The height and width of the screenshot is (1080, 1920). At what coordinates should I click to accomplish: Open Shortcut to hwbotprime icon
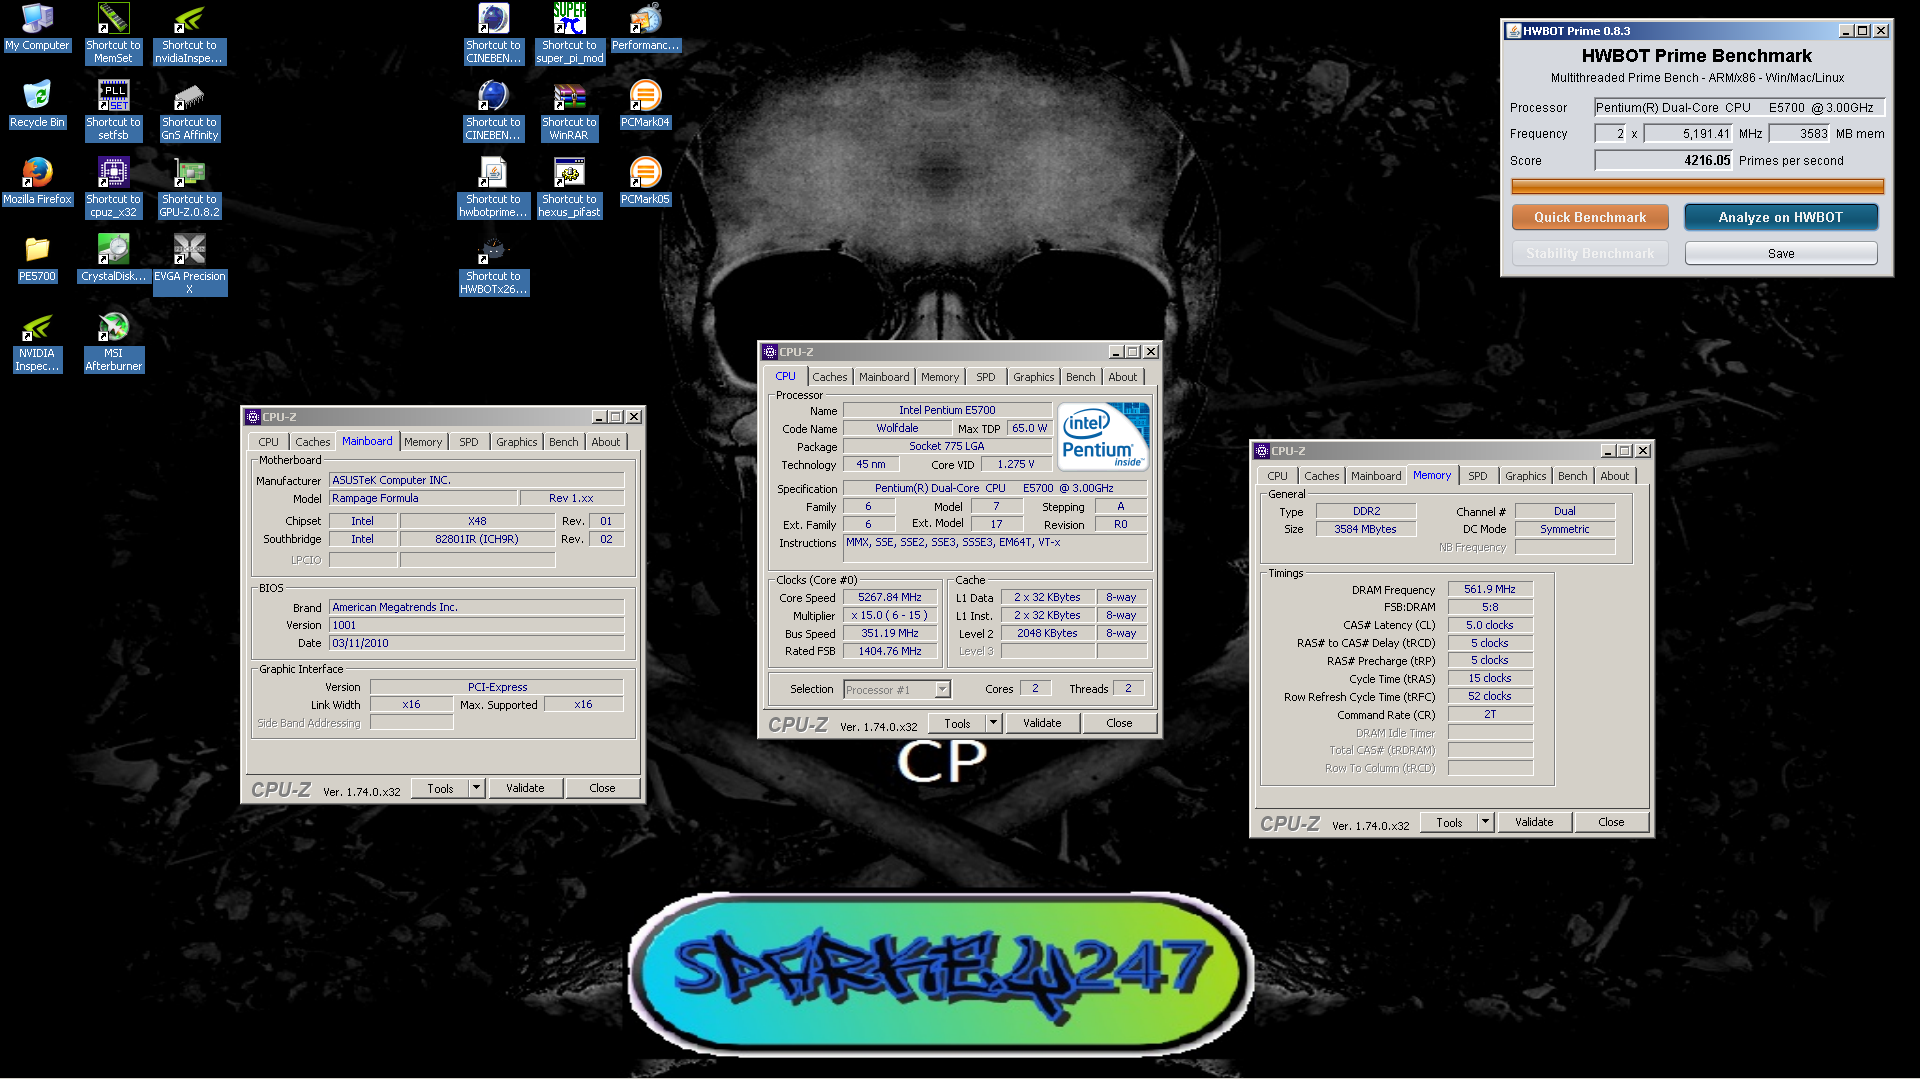[493, 187]
